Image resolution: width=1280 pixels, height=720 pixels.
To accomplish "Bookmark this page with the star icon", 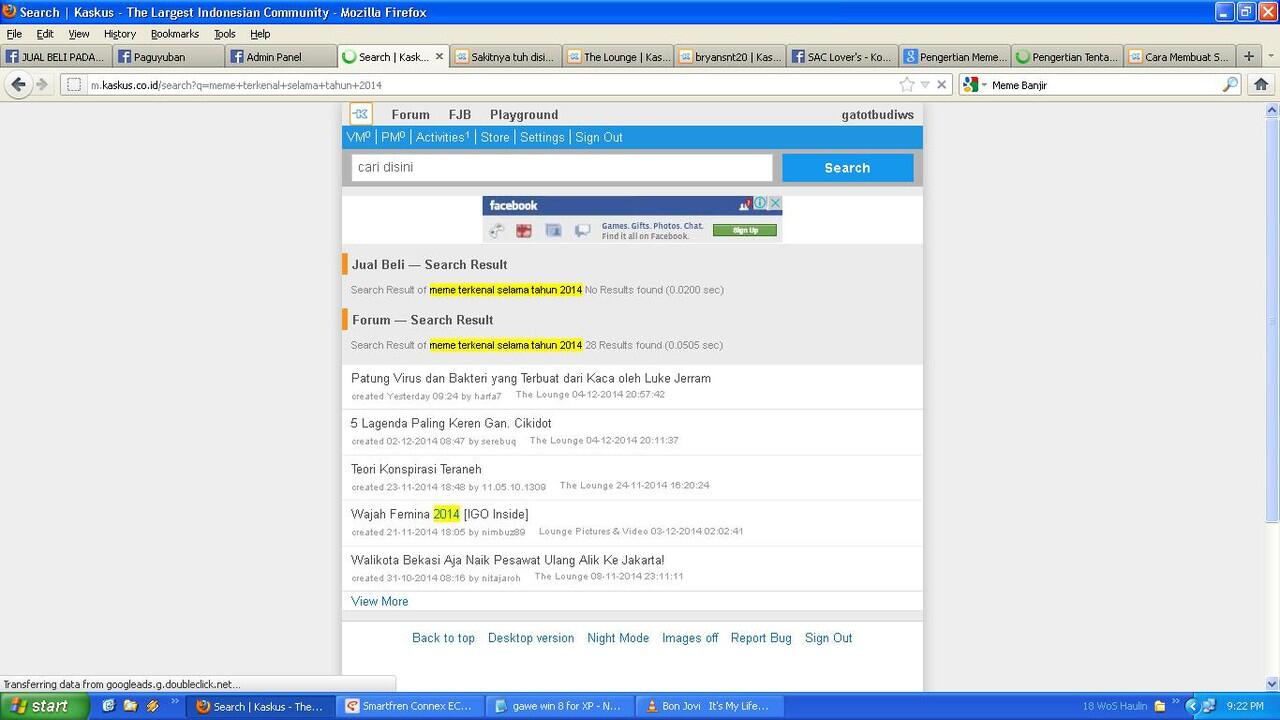I will pos(907,85).
